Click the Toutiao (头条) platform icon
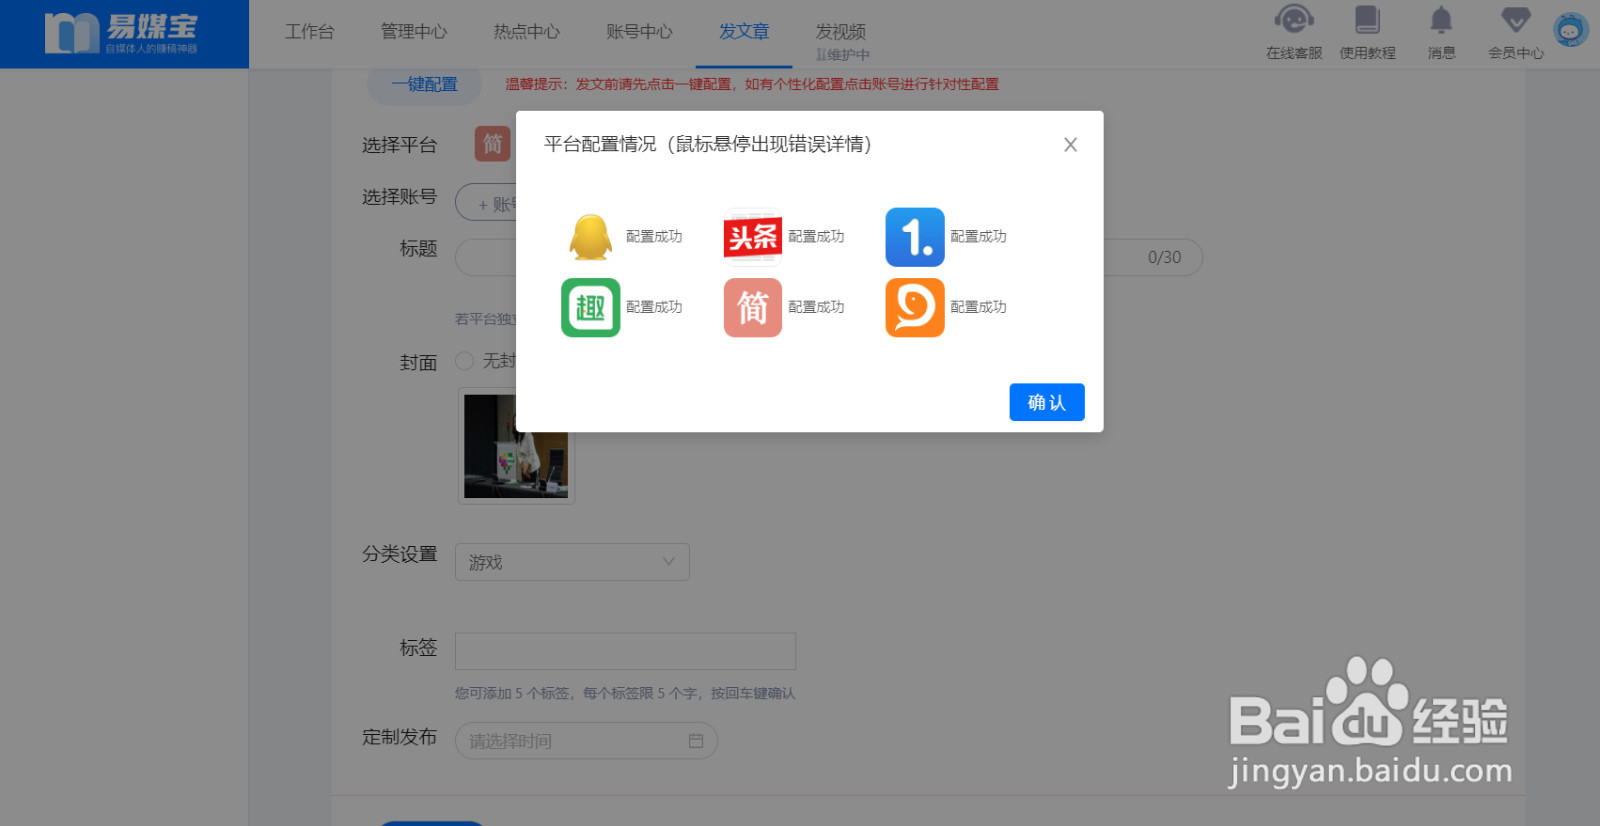Screen dimensions: 1600x826 coord(752,237)
